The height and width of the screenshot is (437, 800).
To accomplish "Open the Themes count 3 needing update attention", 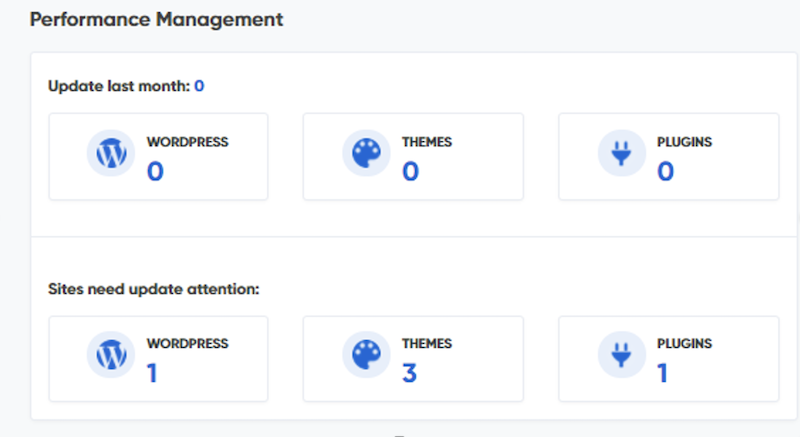I will click(409, 373).
